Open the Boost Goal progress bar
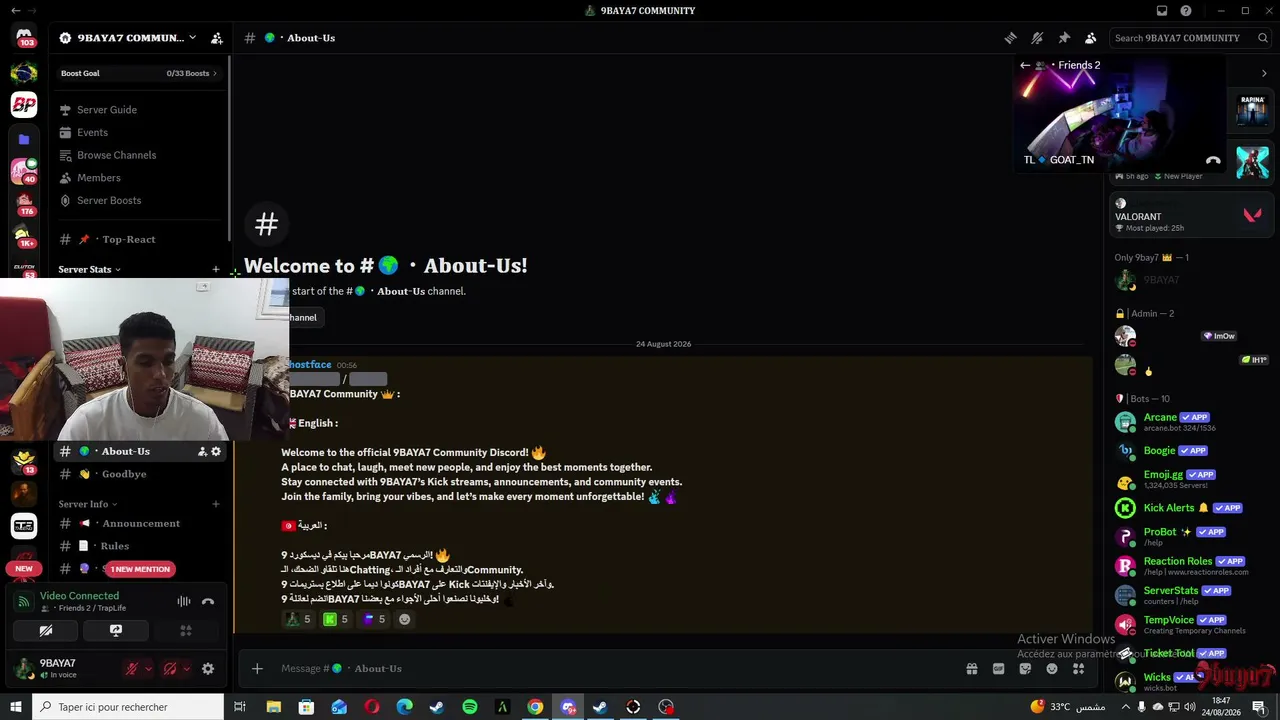 point(138,73)
